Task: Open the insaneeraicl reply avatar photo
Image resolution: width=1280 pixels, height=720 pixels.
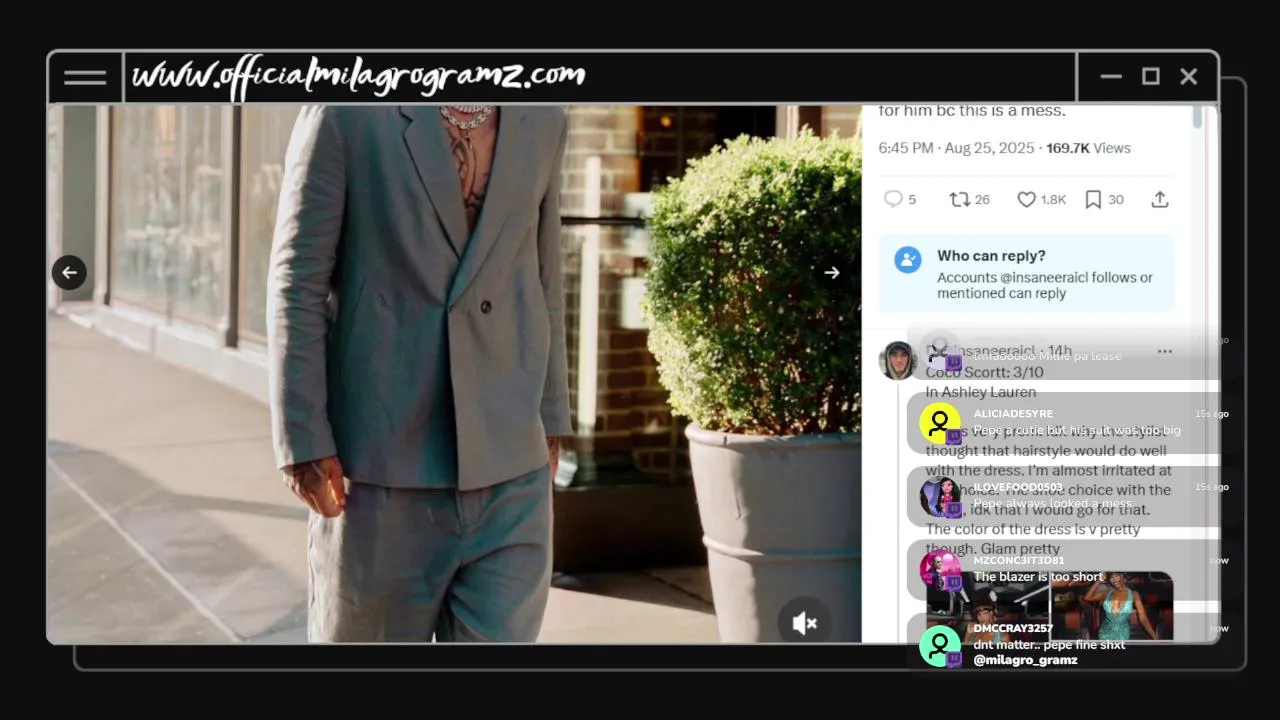Action: coord(898,360)
